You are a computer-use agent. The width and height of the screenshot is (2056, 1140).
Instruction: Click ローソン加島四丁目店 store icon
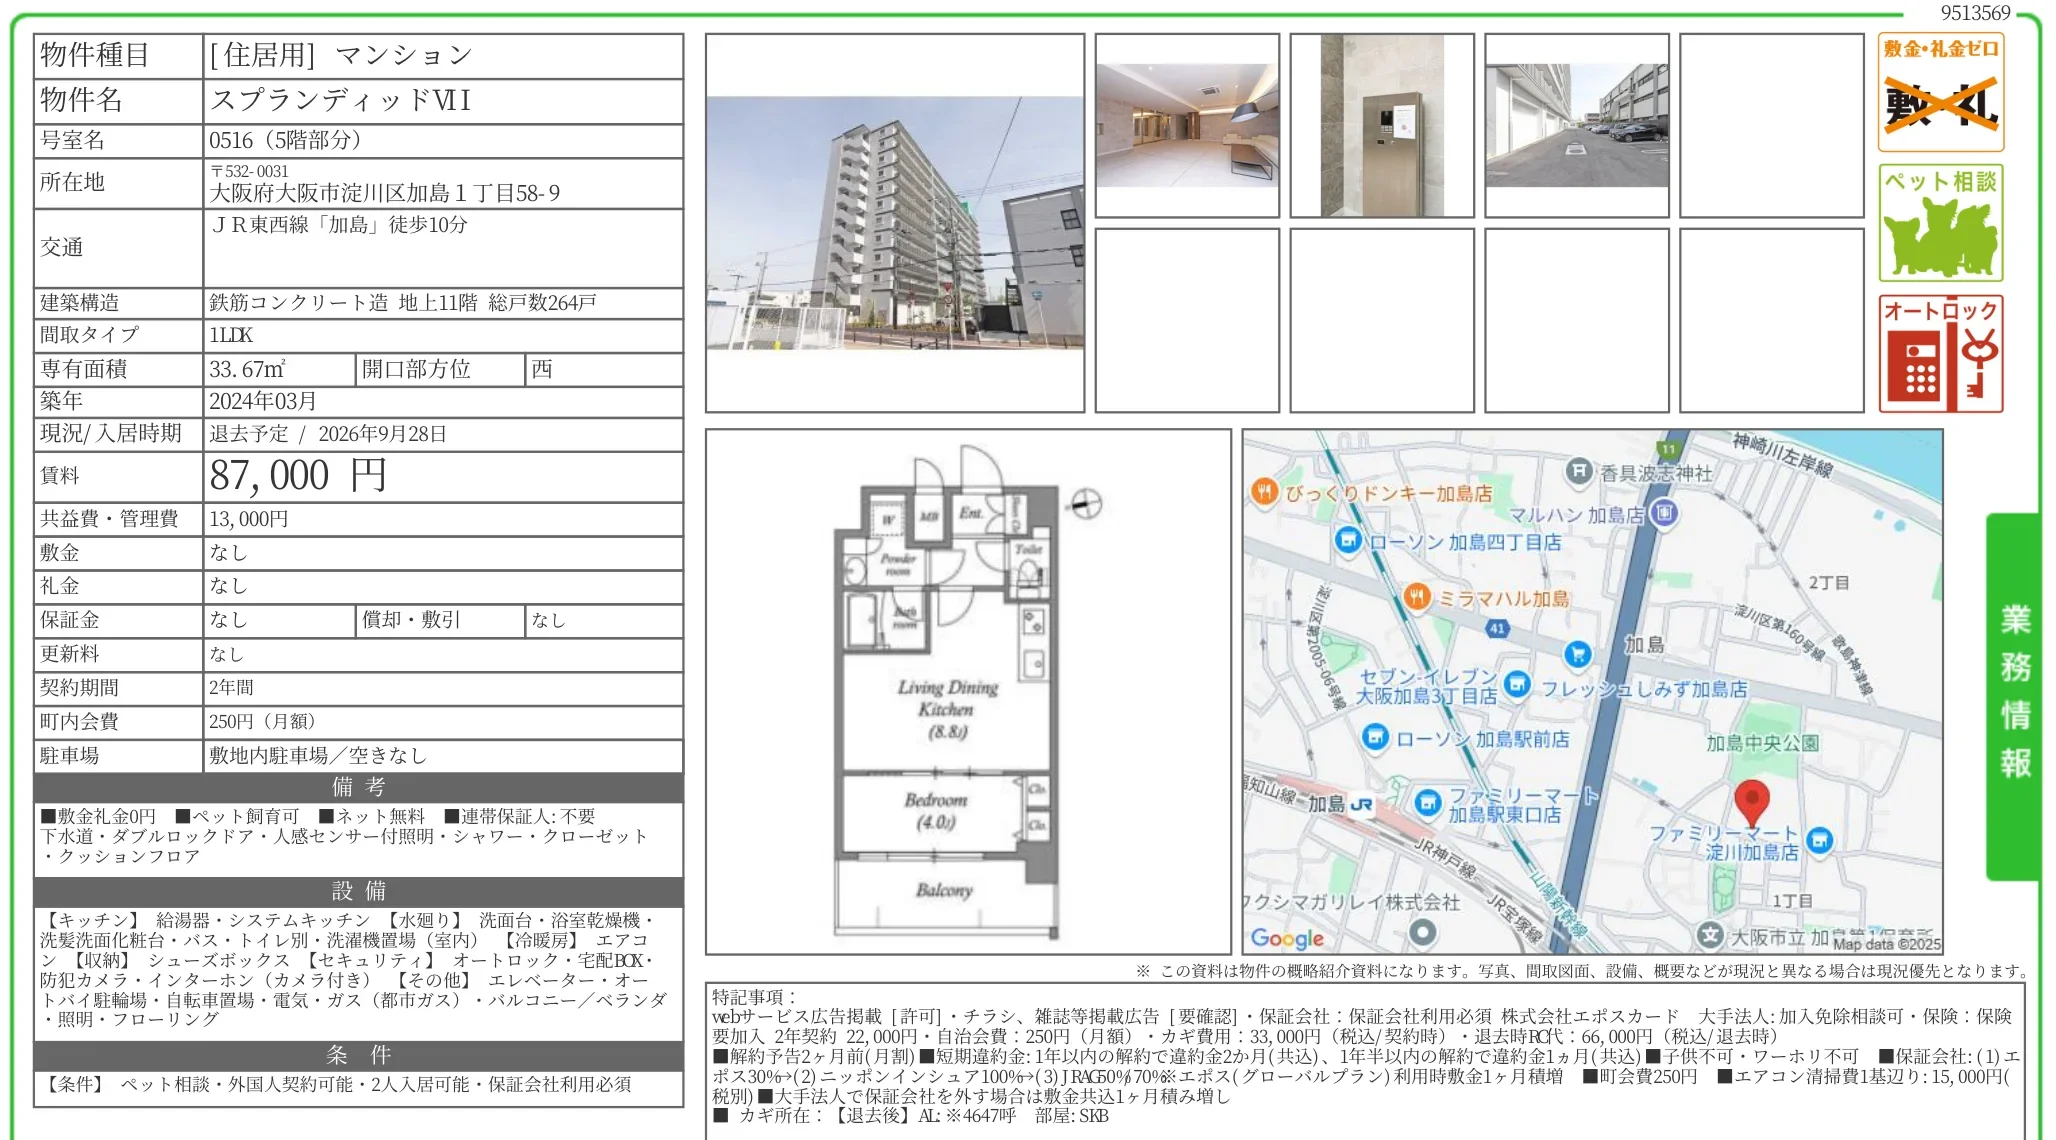coord(1348,540)
